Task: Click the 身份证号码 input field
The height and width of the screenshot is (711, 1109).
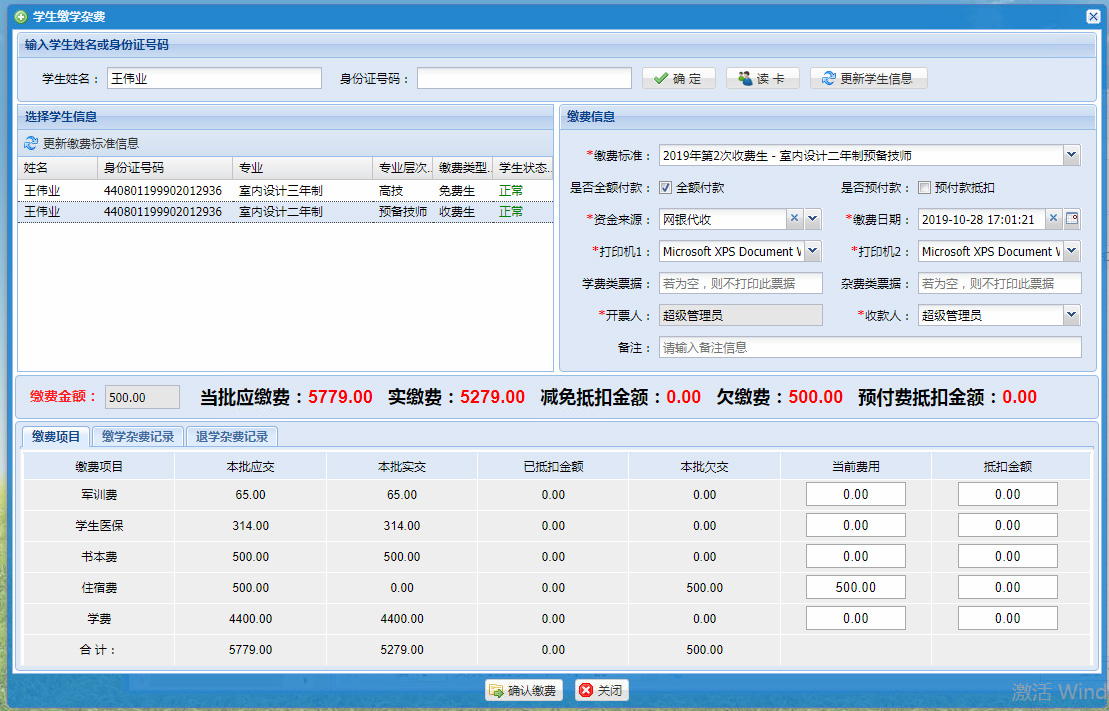Action: (x=524, y=78)
